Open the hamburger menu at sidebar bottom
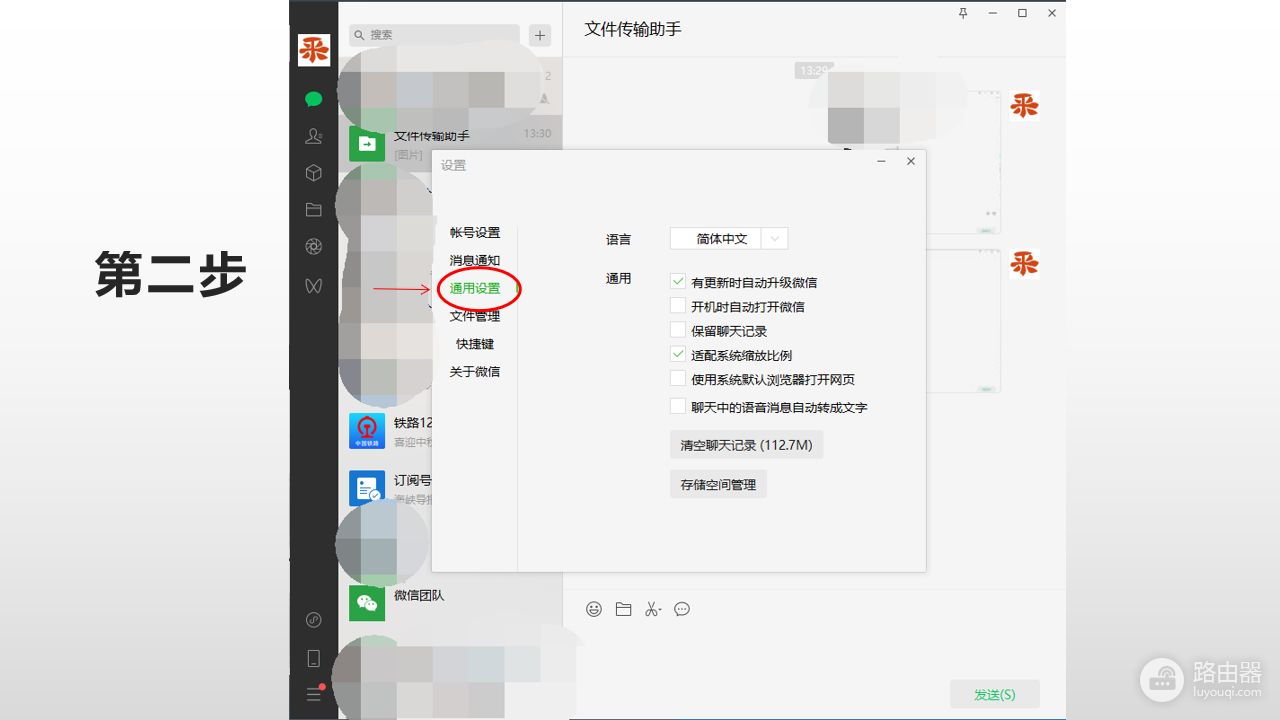The height and width of the screenshot is (720, 1280). coord(314,694)
